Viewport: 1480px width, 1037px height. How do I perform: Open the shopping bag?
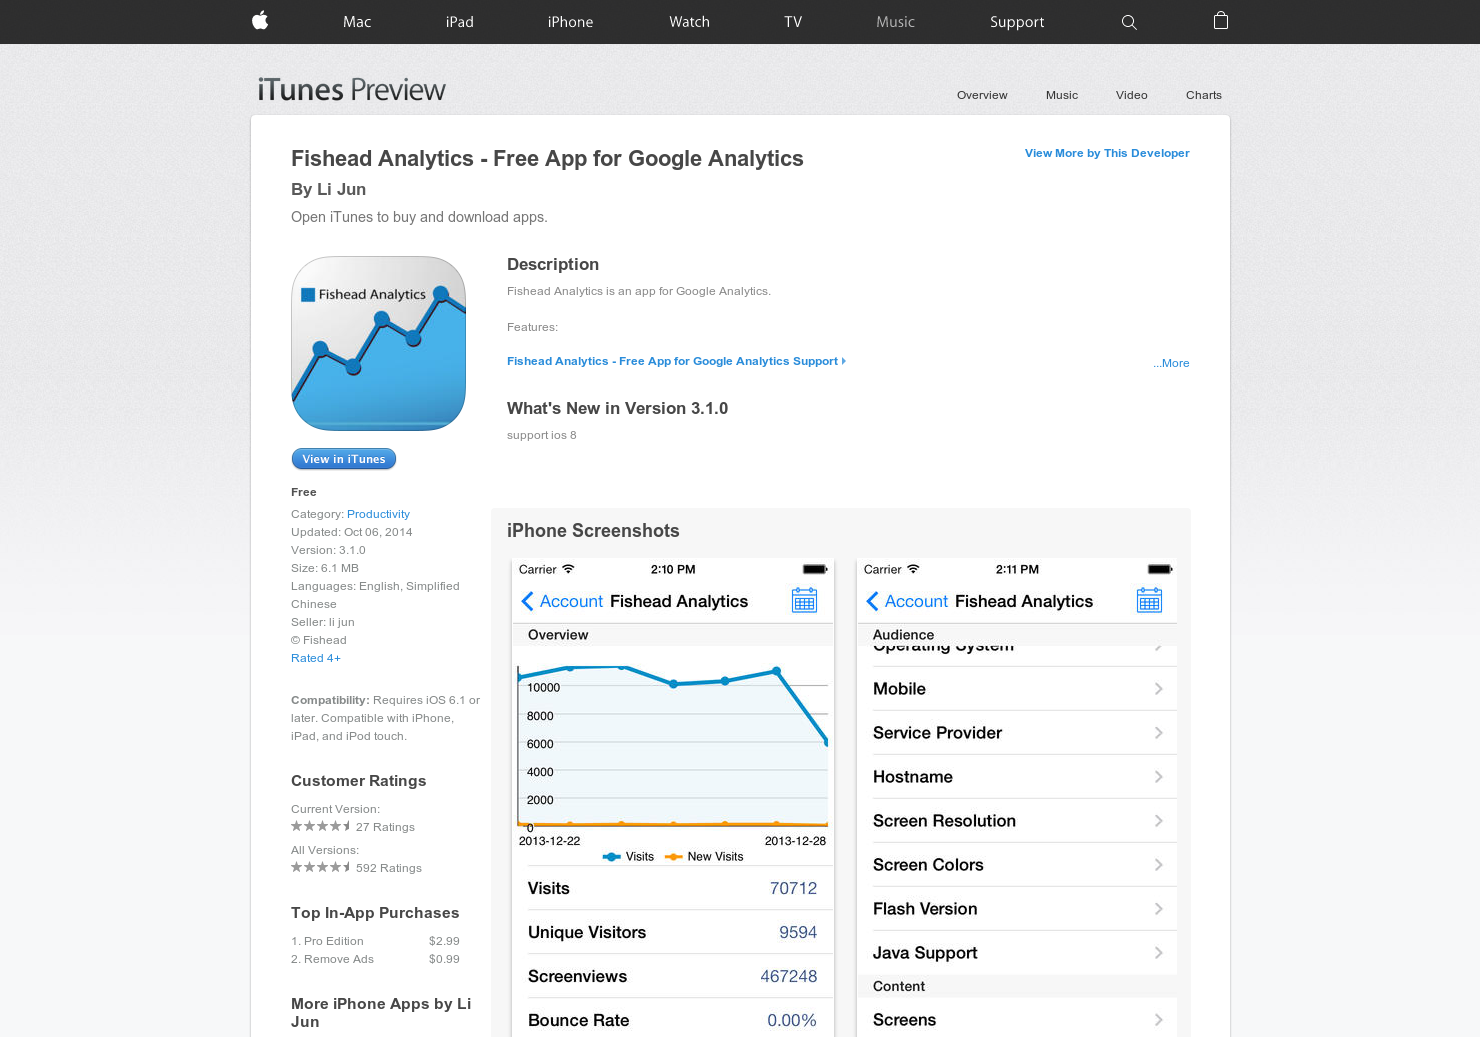tap(1220, 21)
